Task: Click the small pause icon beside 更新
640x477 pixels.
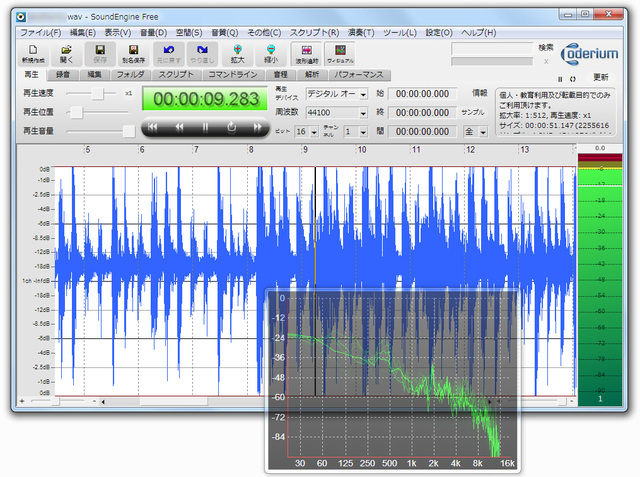Action: pos(560,79)
